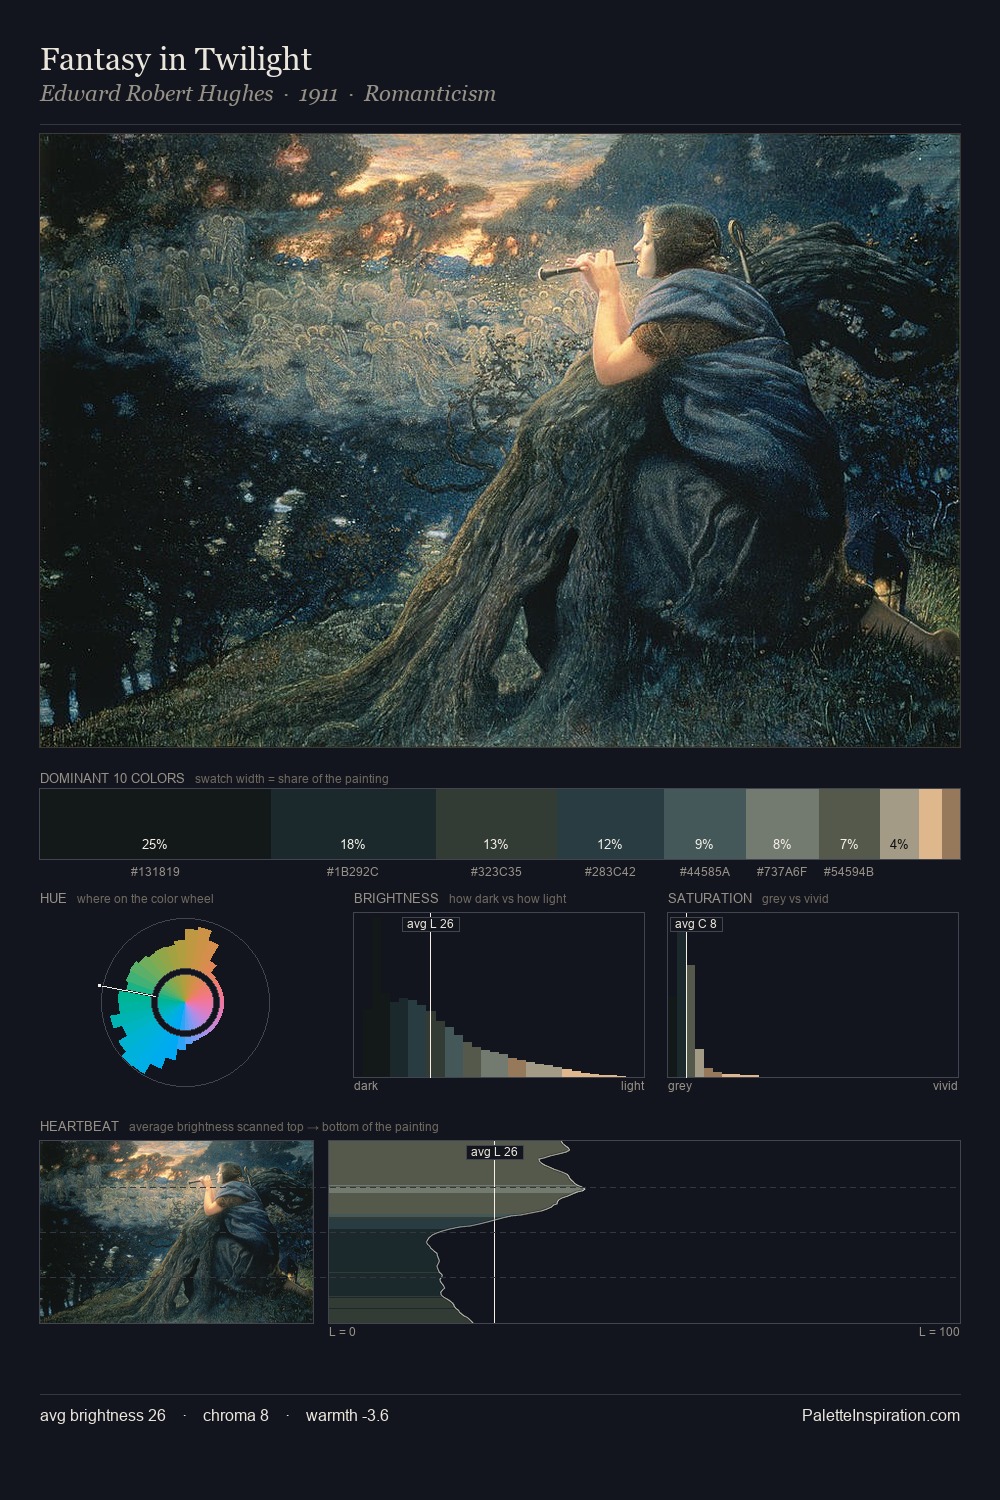Click the hue color wheel chart

coord(186,1002)
